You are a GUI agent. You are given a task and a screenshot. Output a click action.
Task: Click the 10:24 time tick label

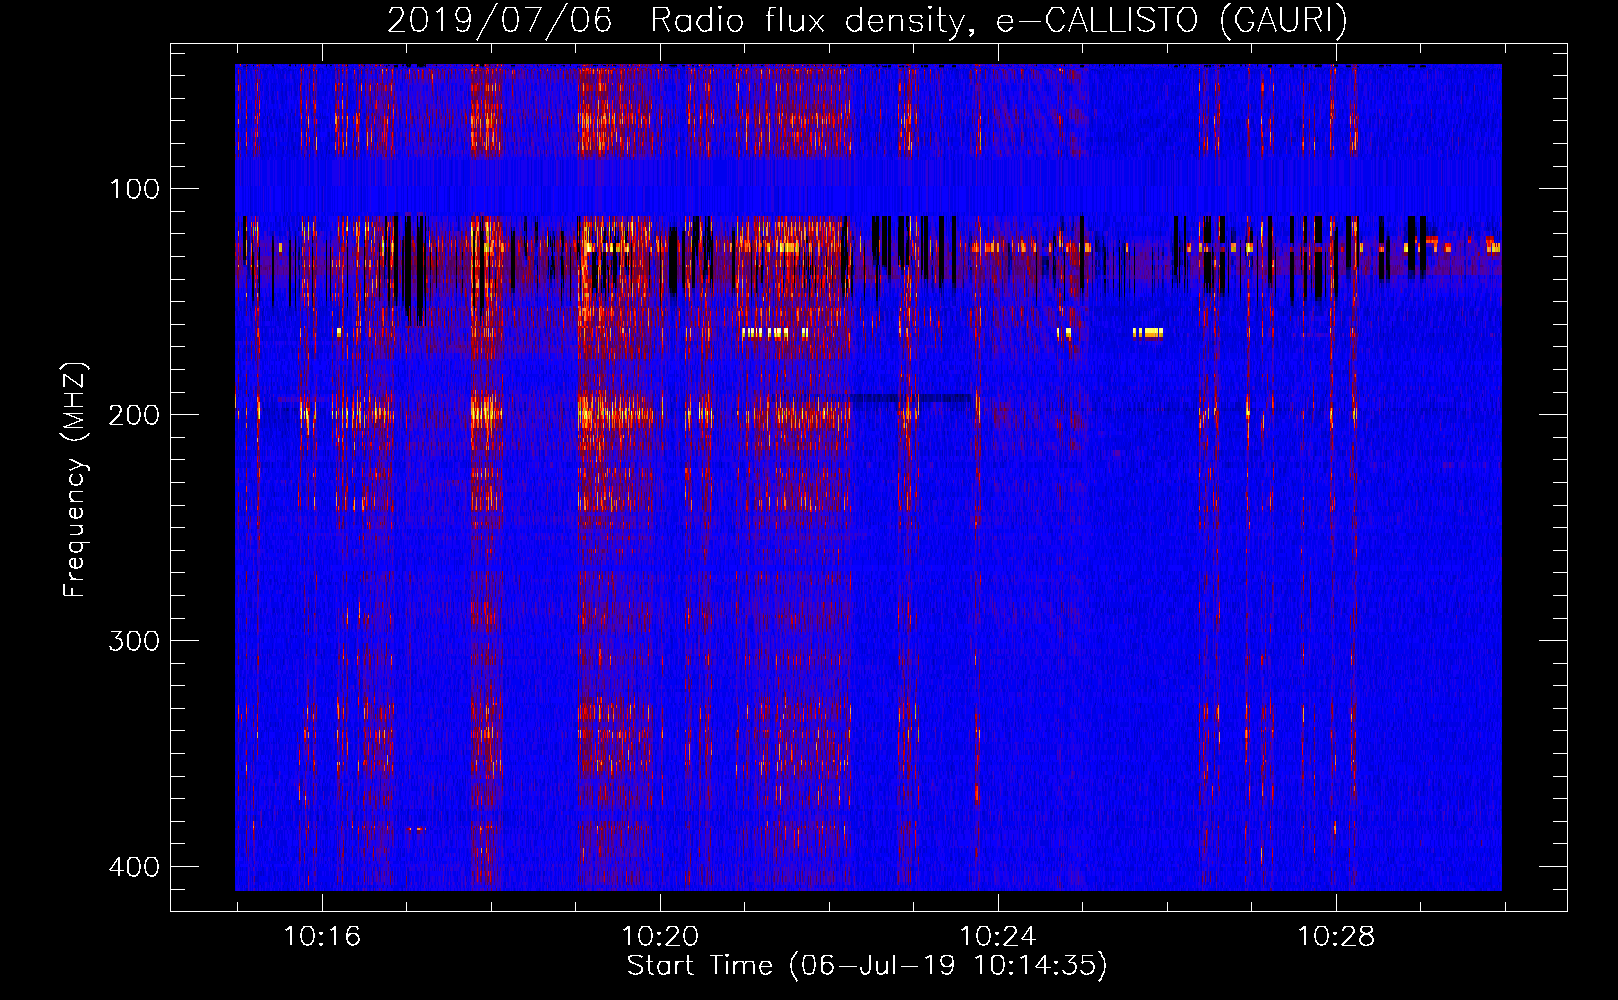(998, 937)
